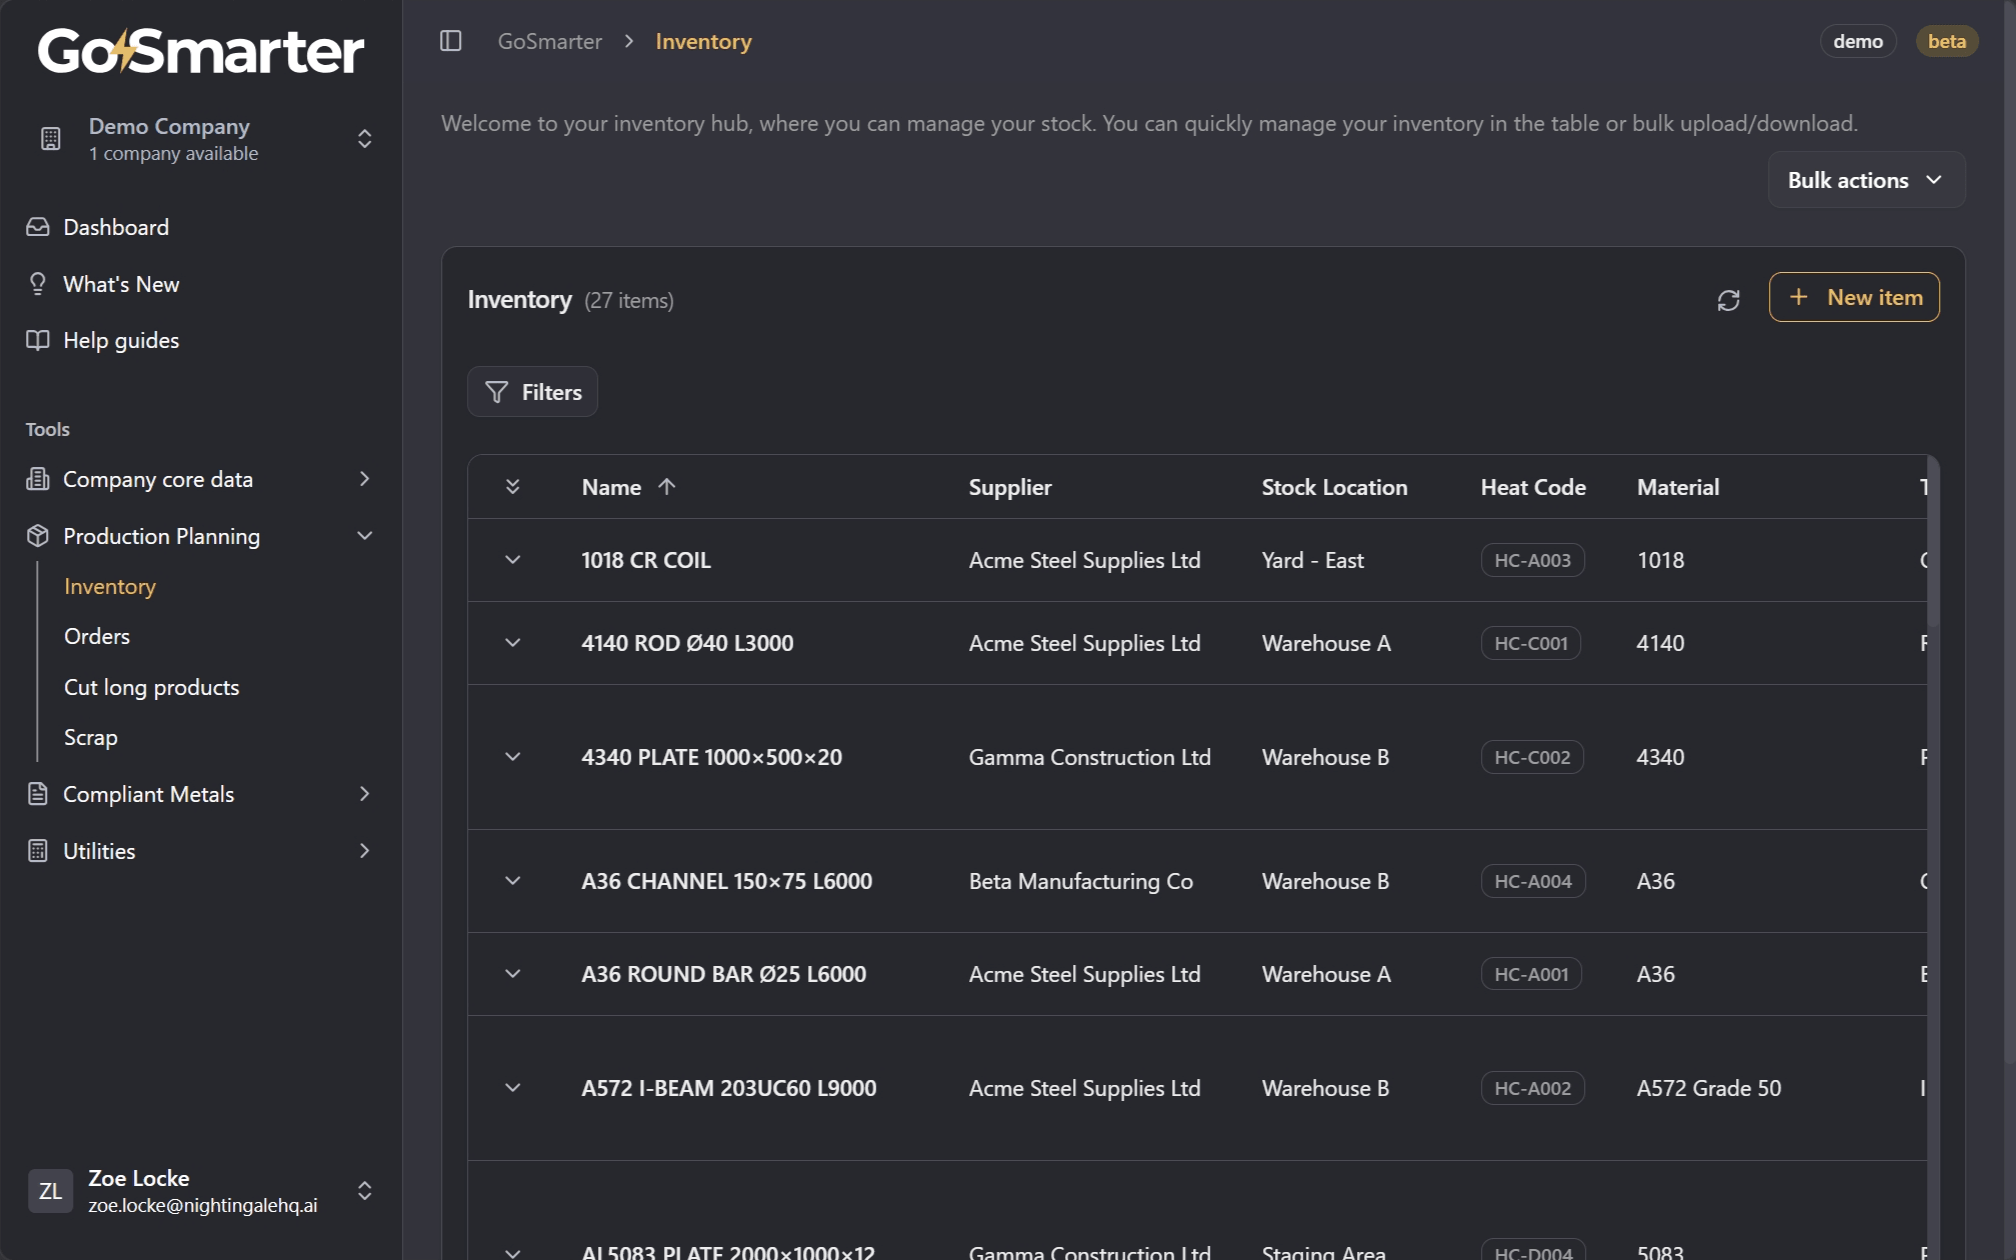Open the Bulk actions dropdown
The image size is (2016, 1260).
coord(1866,180)
